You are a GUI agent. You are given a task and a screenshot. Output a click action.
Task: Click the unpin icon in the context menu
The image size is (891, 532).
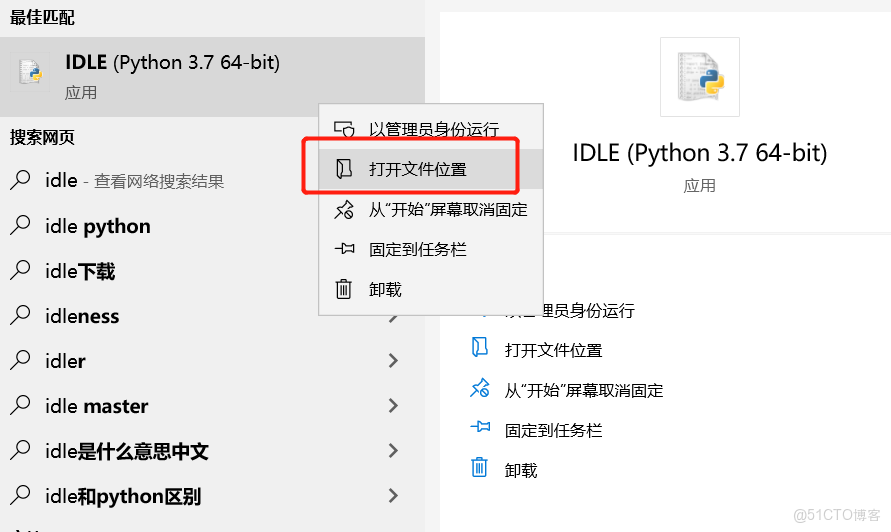(344, 210)
